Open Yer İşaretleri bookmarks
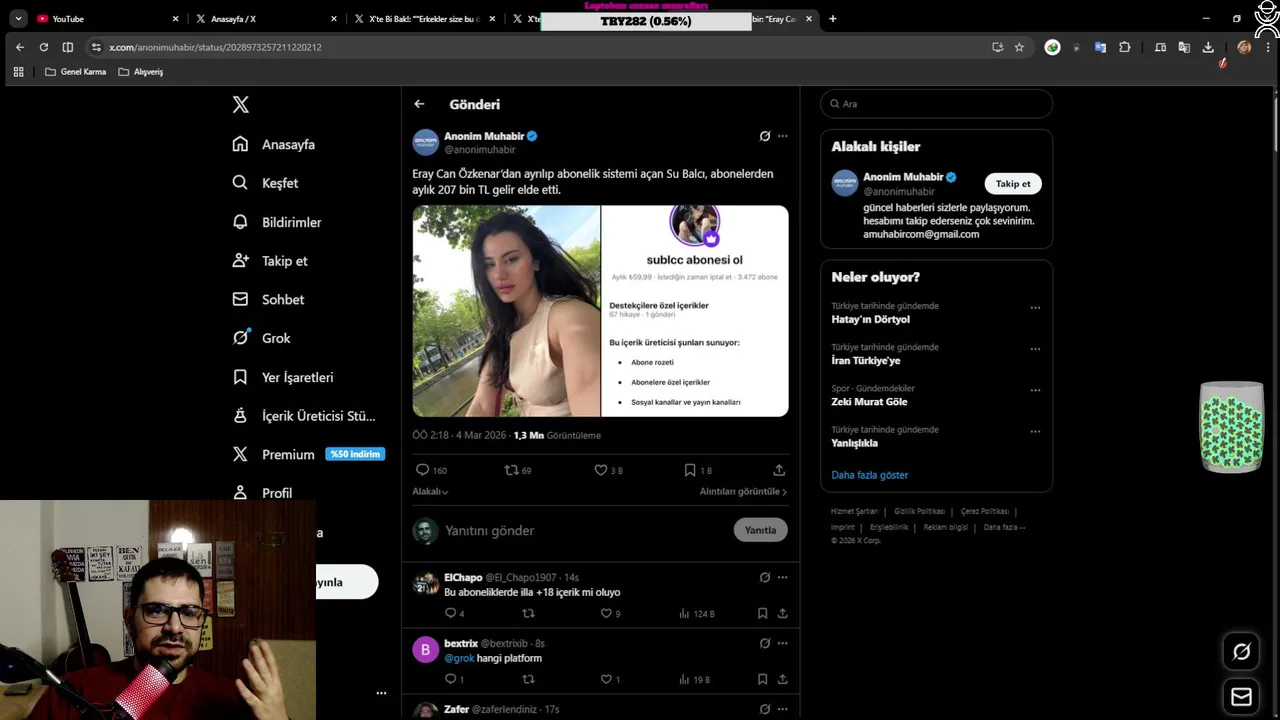 click(282, 377)
